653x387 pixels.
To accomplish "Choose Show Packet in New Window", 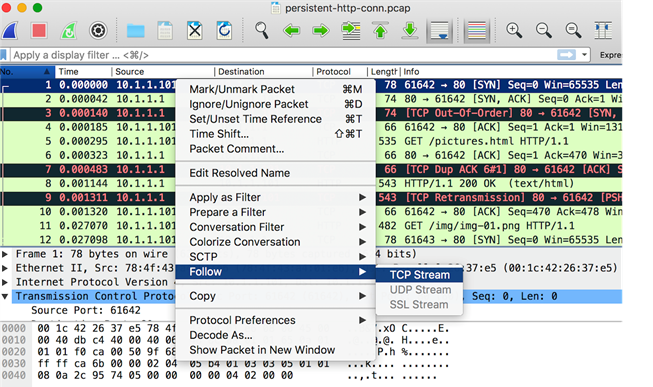I will pyautogui.click(x=275, y=350).
